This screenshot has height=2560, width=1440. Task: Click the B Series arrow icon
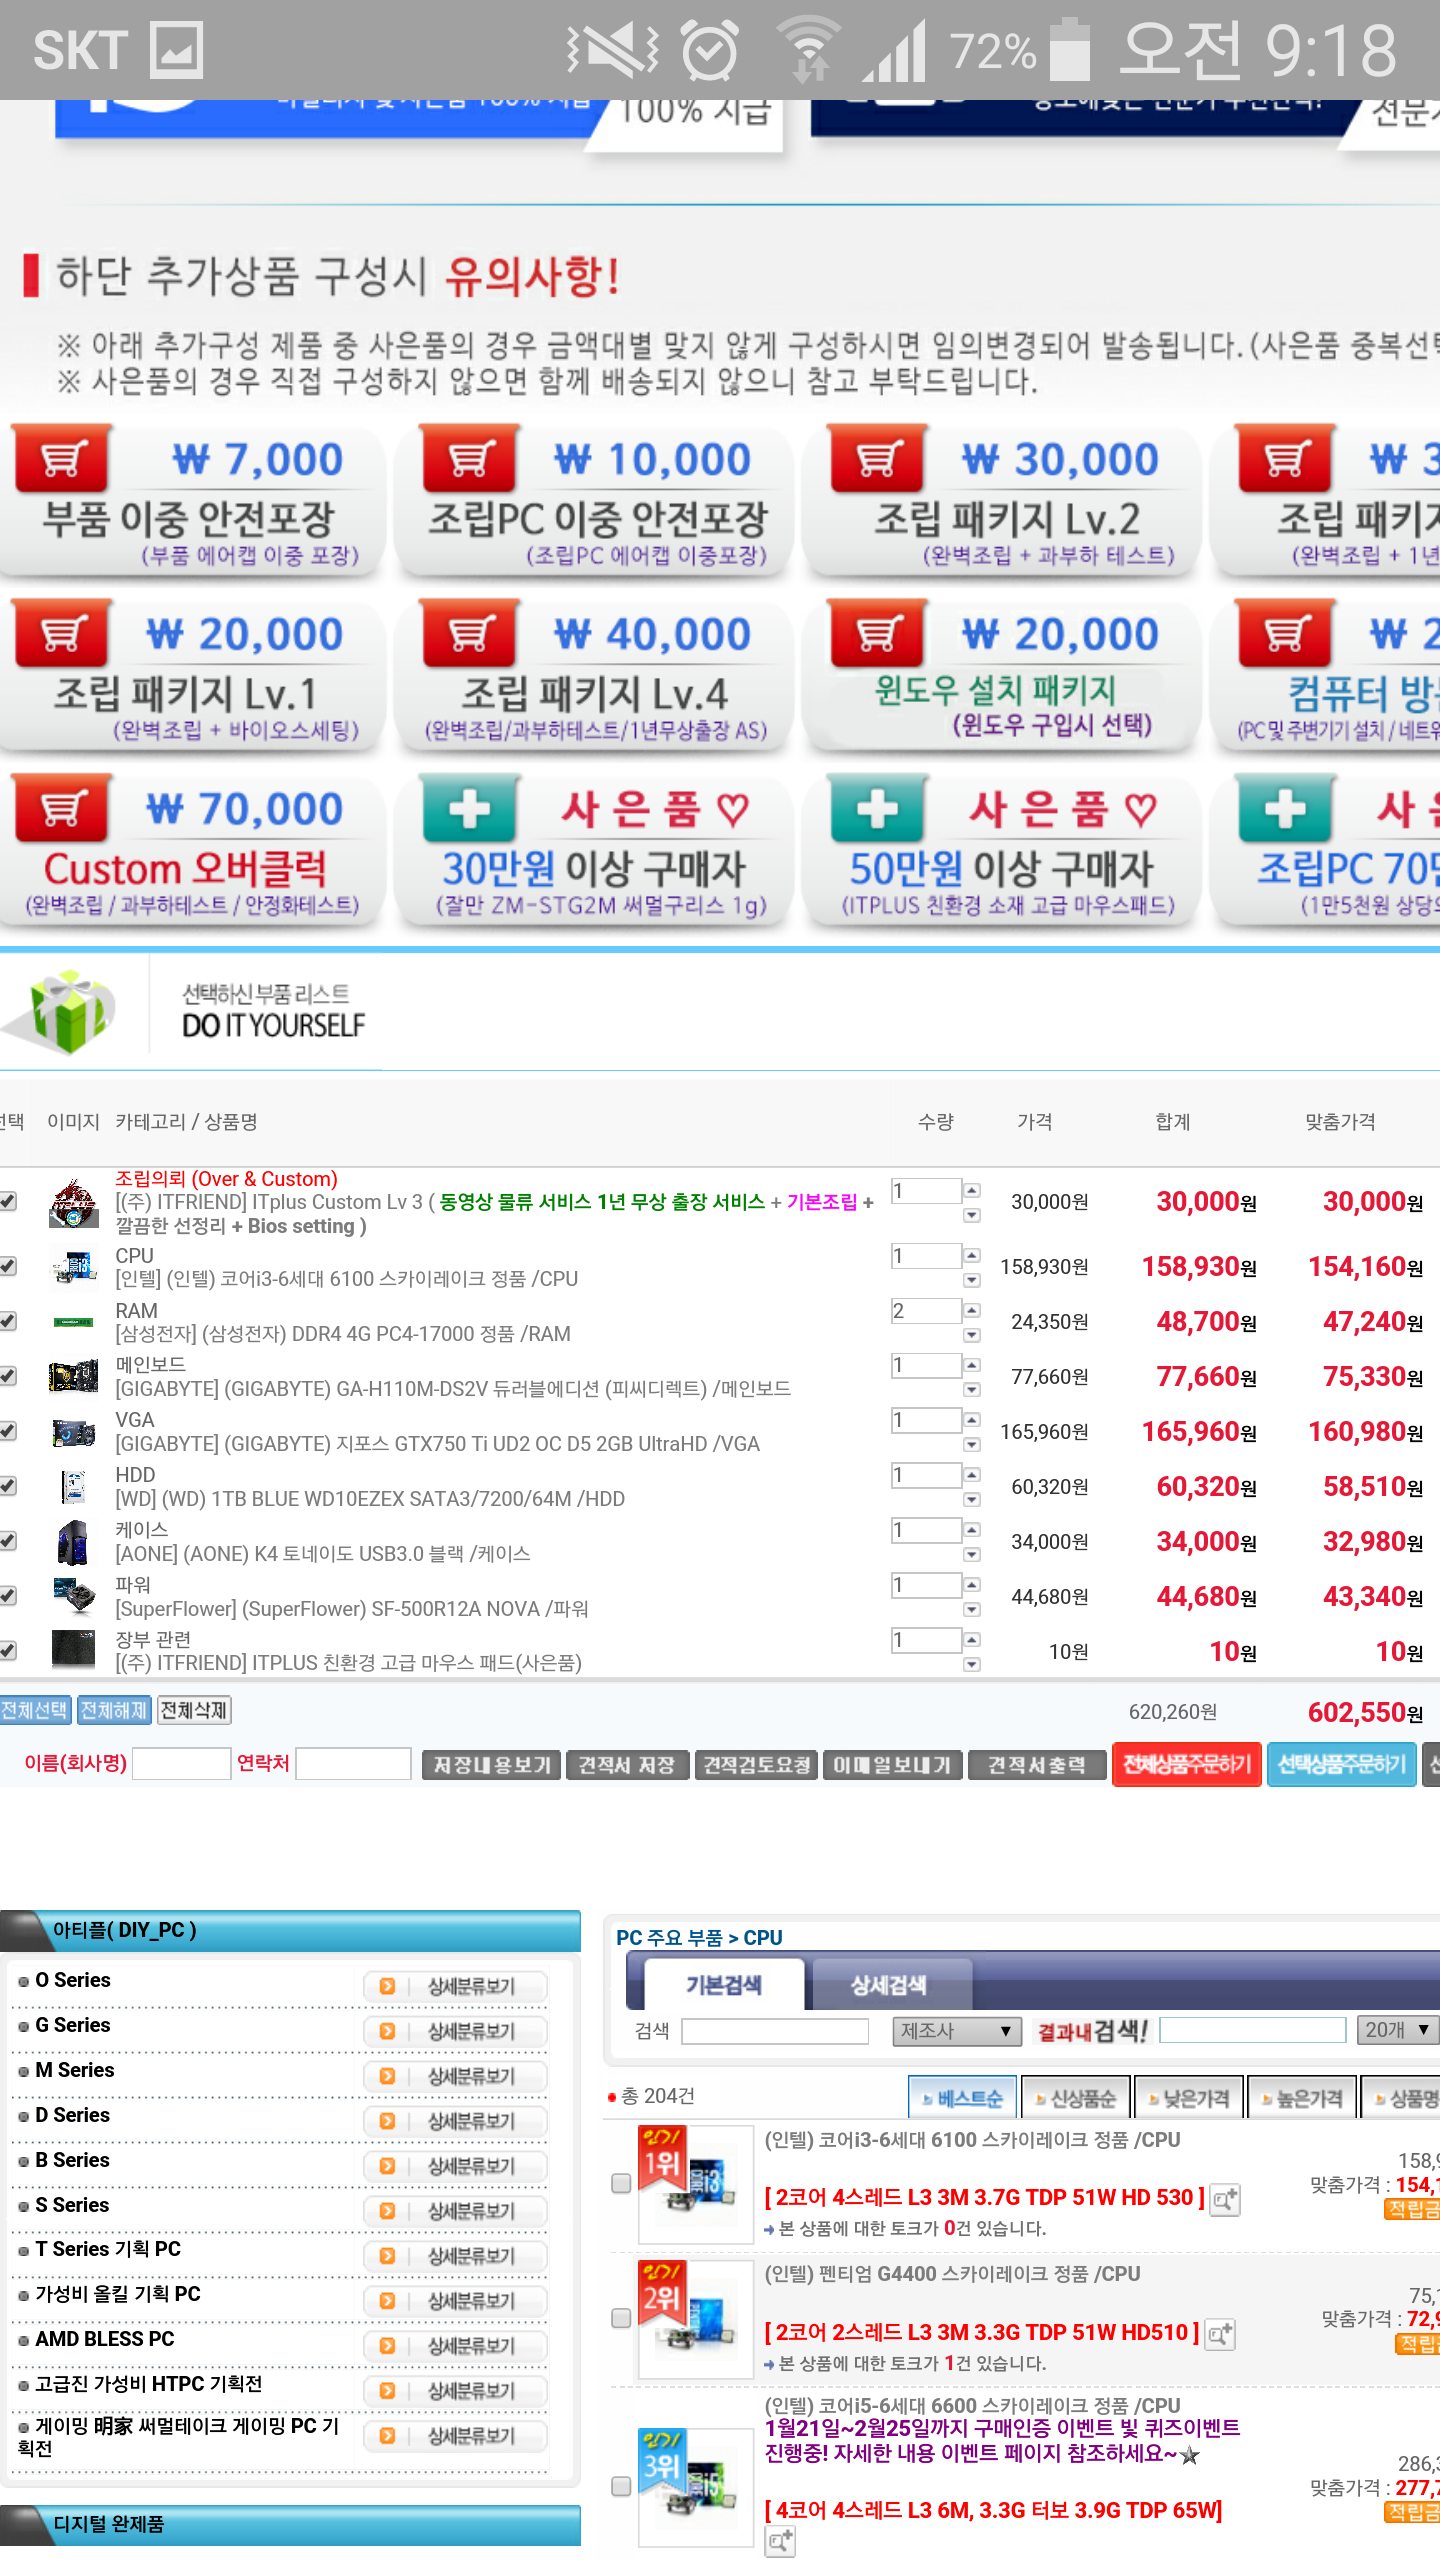[x=387, y=2166]
